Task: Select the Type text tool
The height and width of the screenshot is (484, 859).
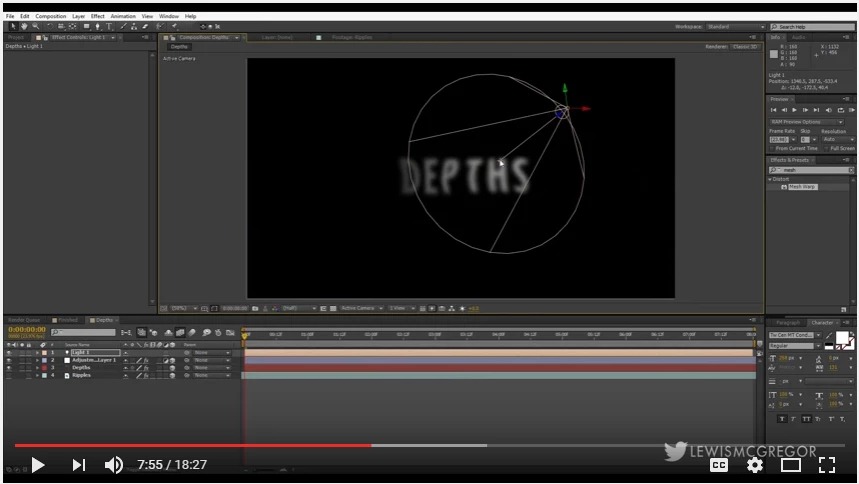Action: (x=109, y=26)
